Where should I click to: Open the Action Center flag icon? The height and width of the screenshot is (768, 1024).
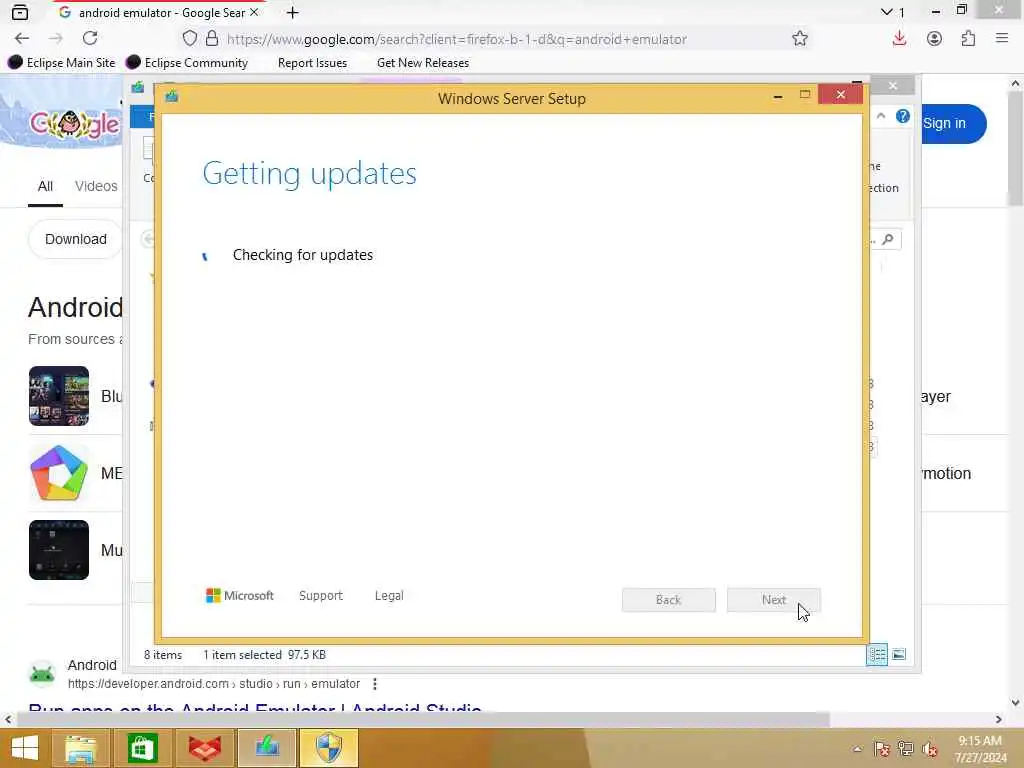tap(881, 749)
